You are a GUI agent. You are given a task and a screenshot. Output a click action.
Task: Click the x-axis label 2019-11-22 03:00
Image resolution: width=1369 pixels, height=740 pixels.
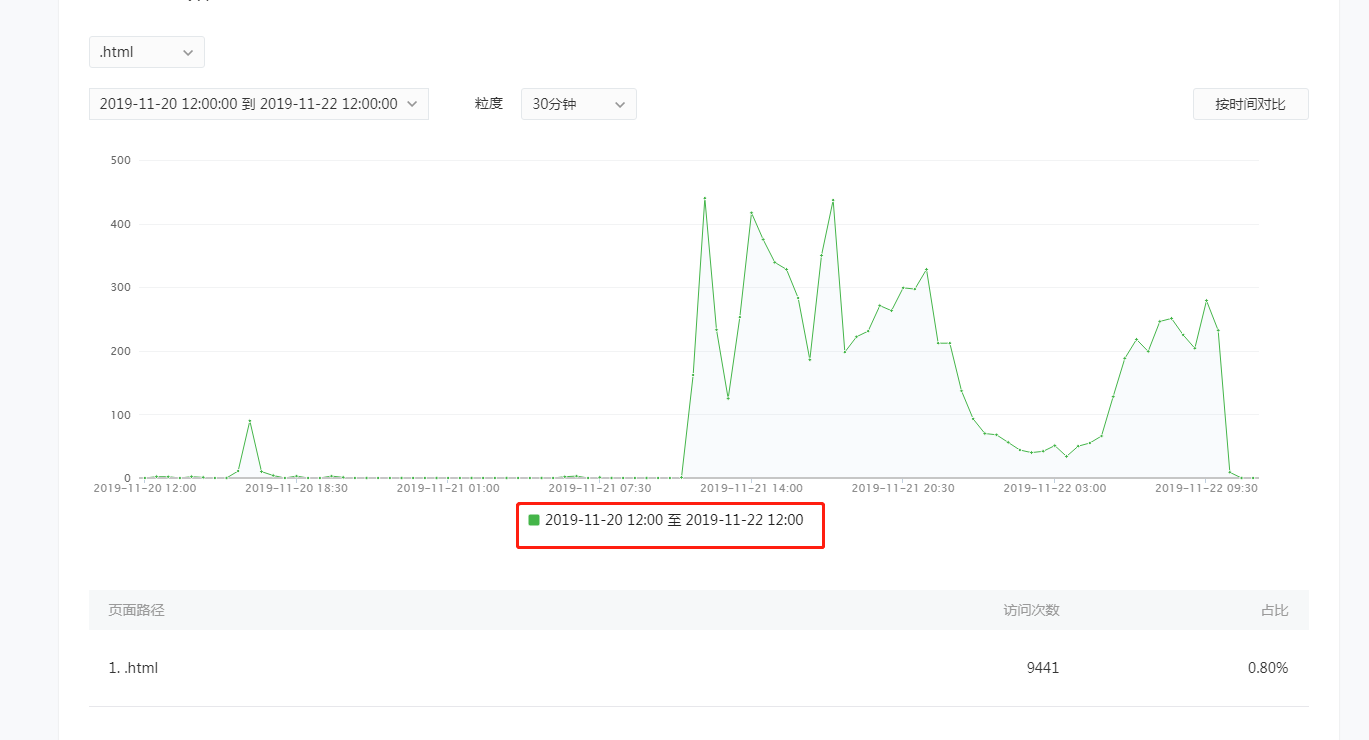click(x=1055, y=488)
